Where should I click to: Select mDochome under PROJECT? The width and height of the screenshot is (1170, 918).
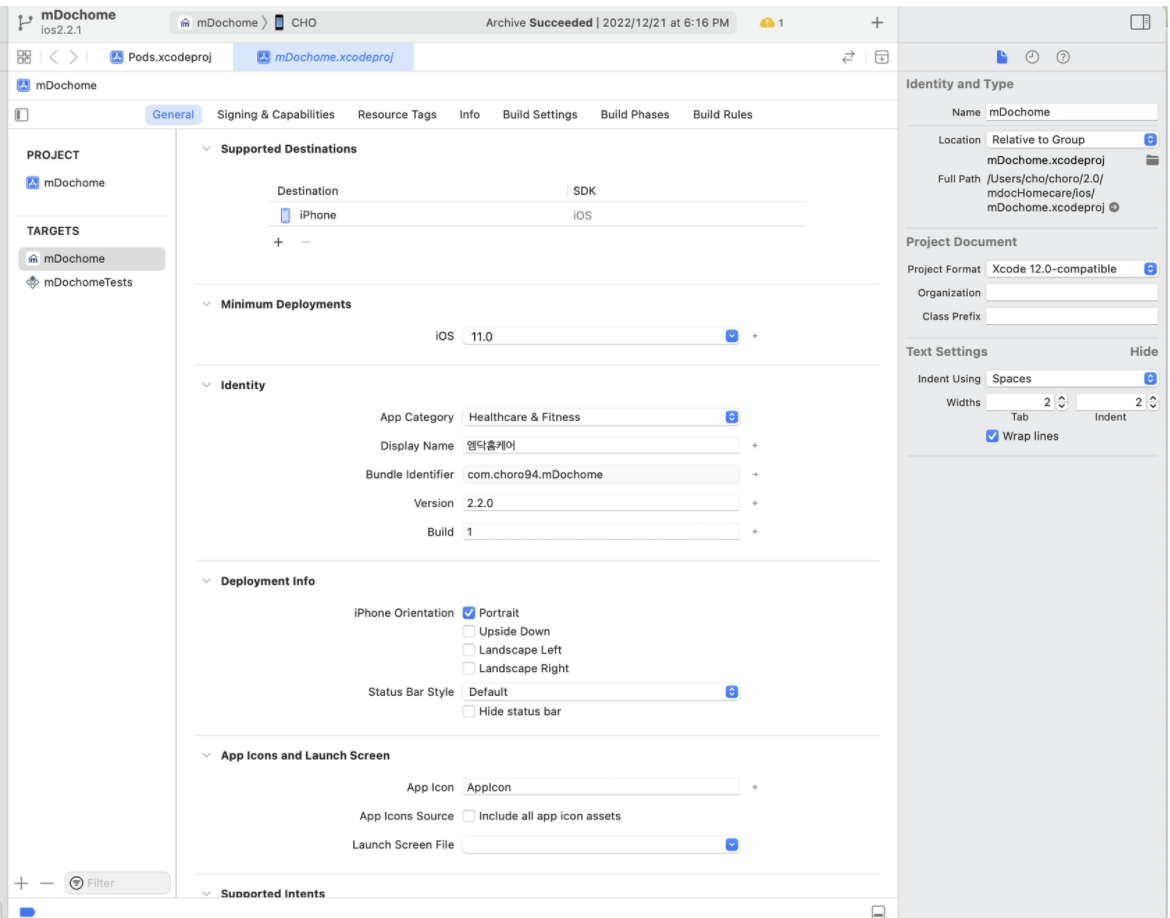tap(92, 183)
